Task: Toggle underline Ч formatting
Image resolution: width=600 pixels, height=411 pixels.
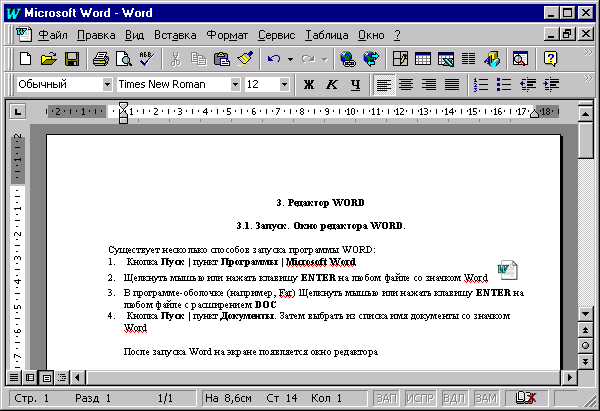Action: click(355, 84)
